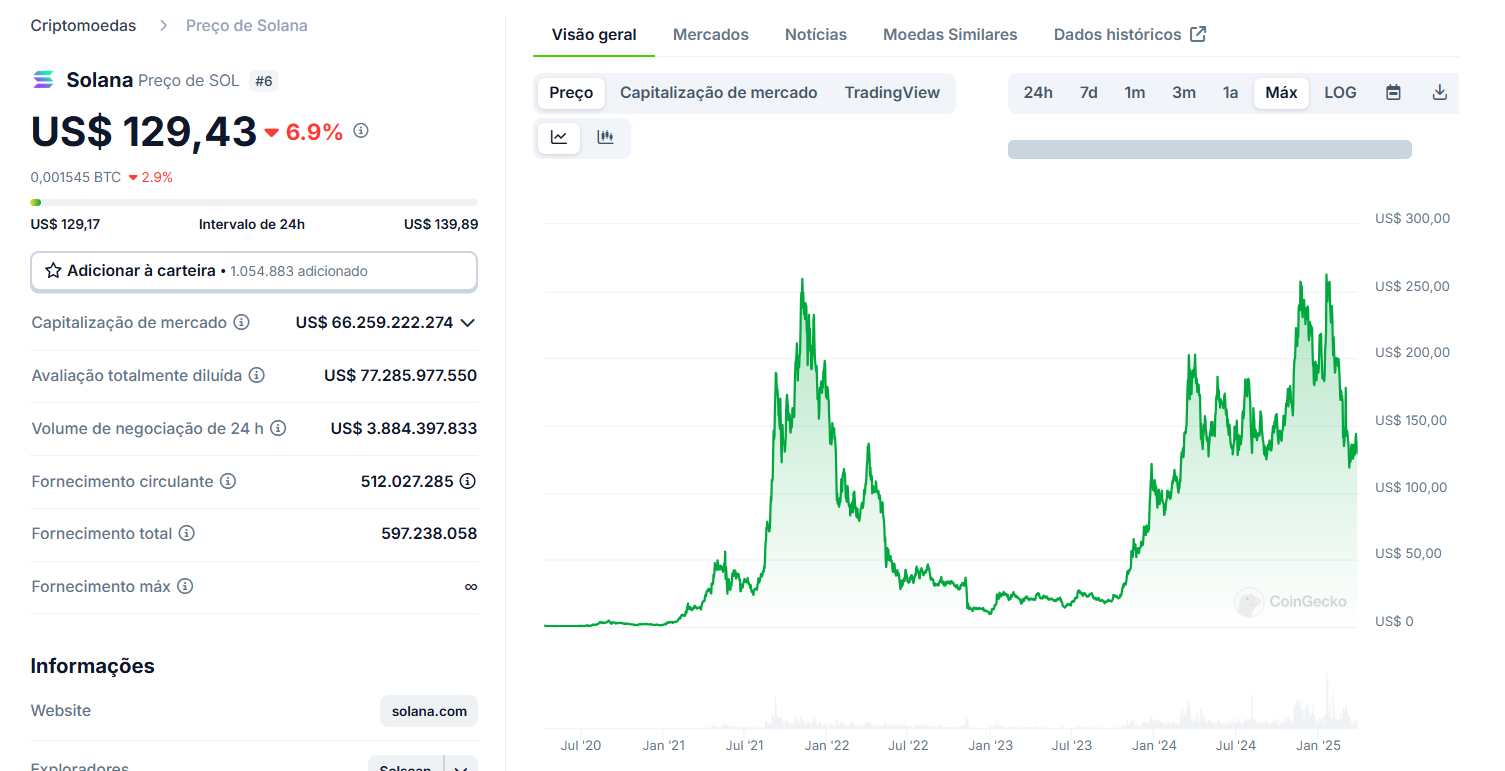Open Mercados tab
Viewport: 1505px width, 771px height.
pos(711,35)
